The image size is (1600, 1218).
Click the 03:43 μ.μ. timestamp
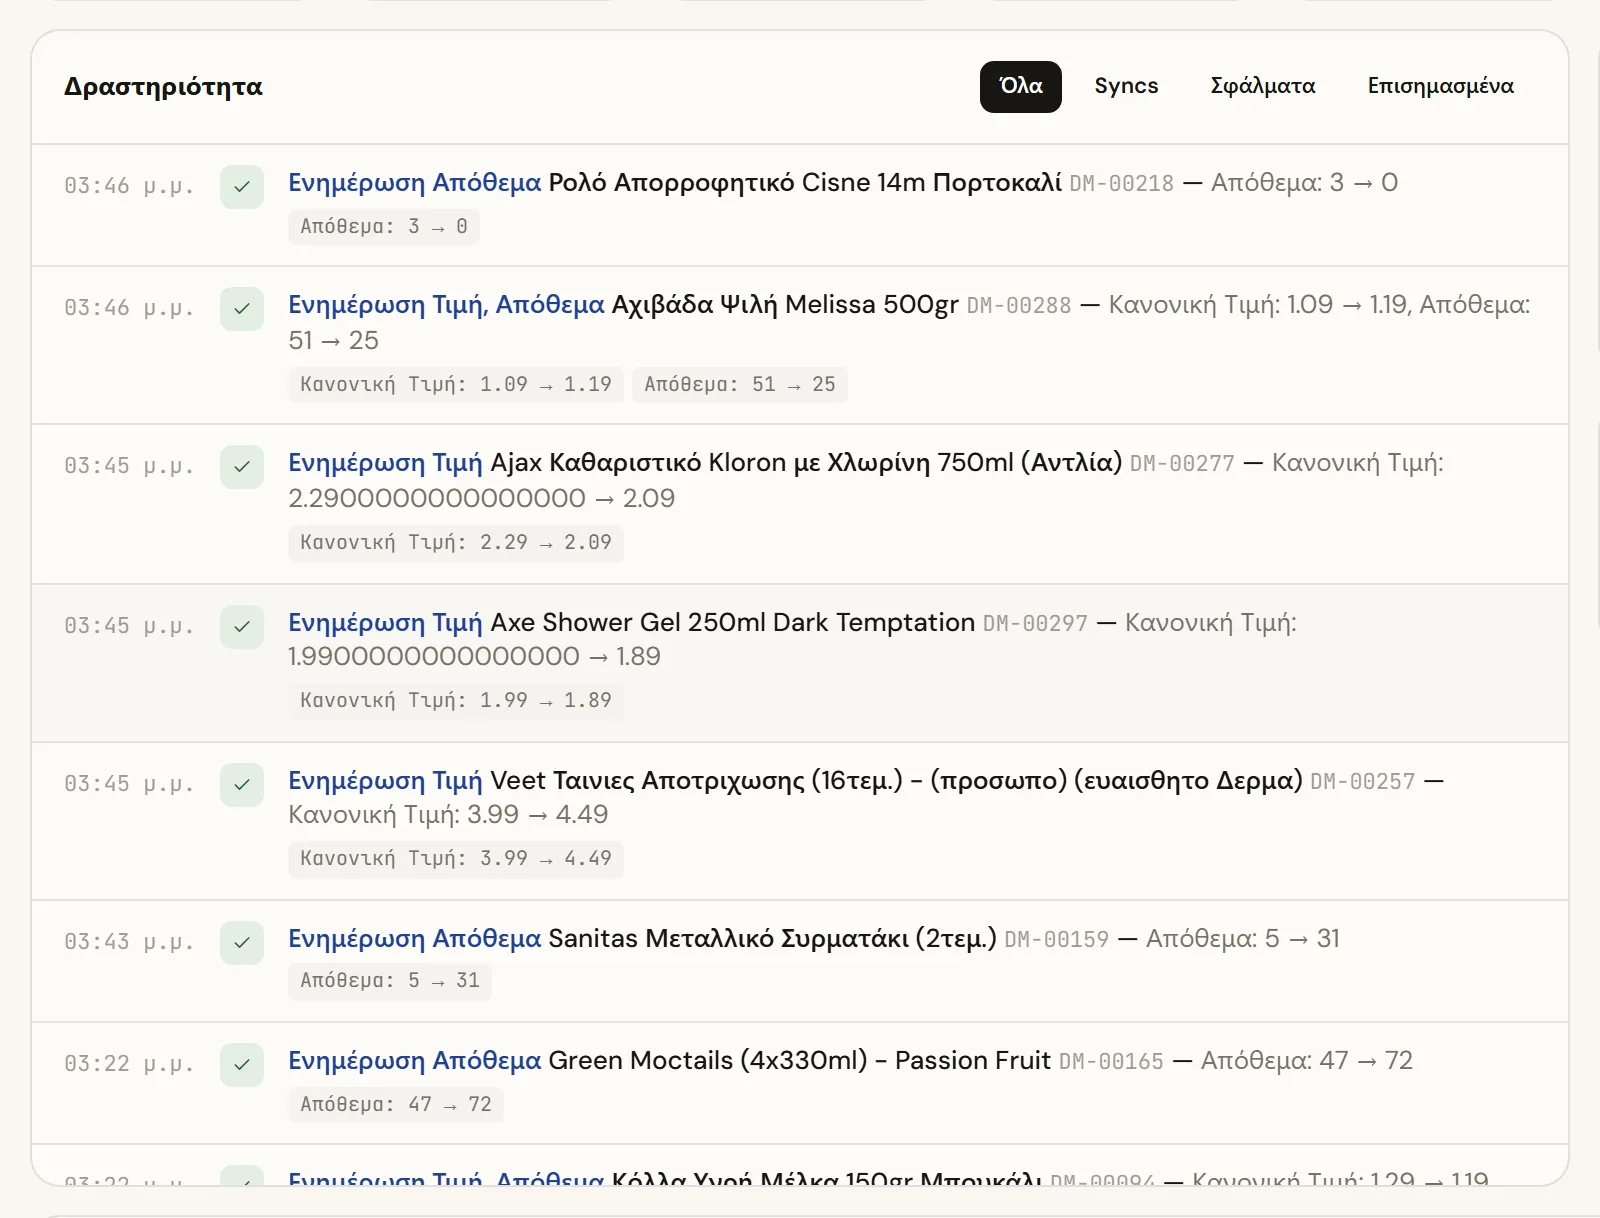pos(129,943)
